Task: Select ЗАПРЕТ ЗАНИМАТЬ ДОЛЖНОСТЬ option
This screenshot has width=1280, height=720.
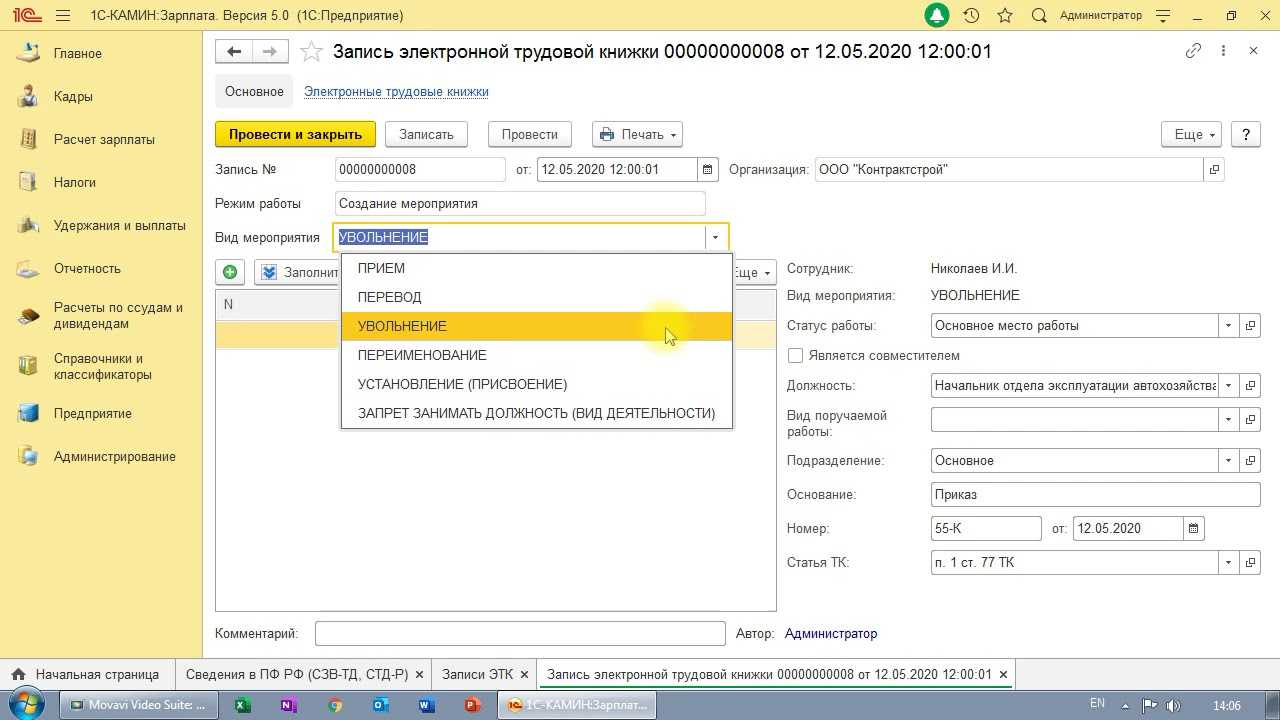Action: 537,414
